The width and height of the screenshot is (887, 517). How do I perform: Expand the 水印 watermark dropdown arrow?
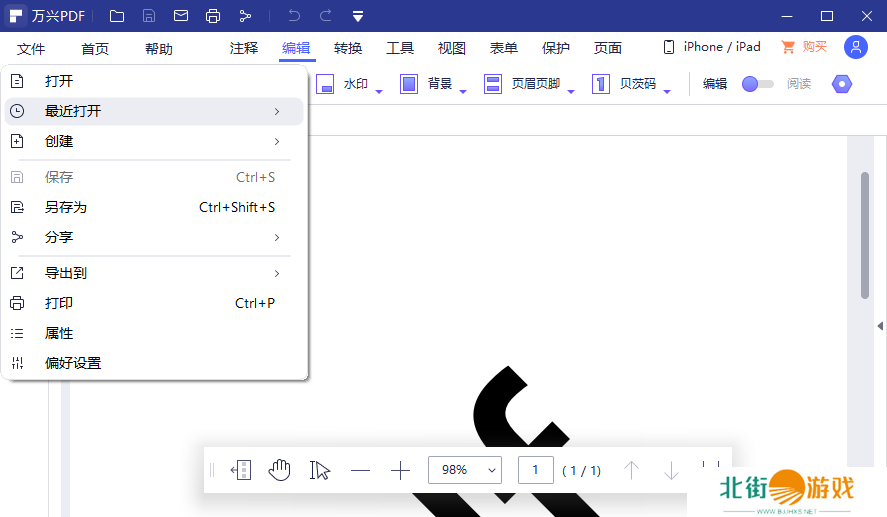tap(380, 92)
